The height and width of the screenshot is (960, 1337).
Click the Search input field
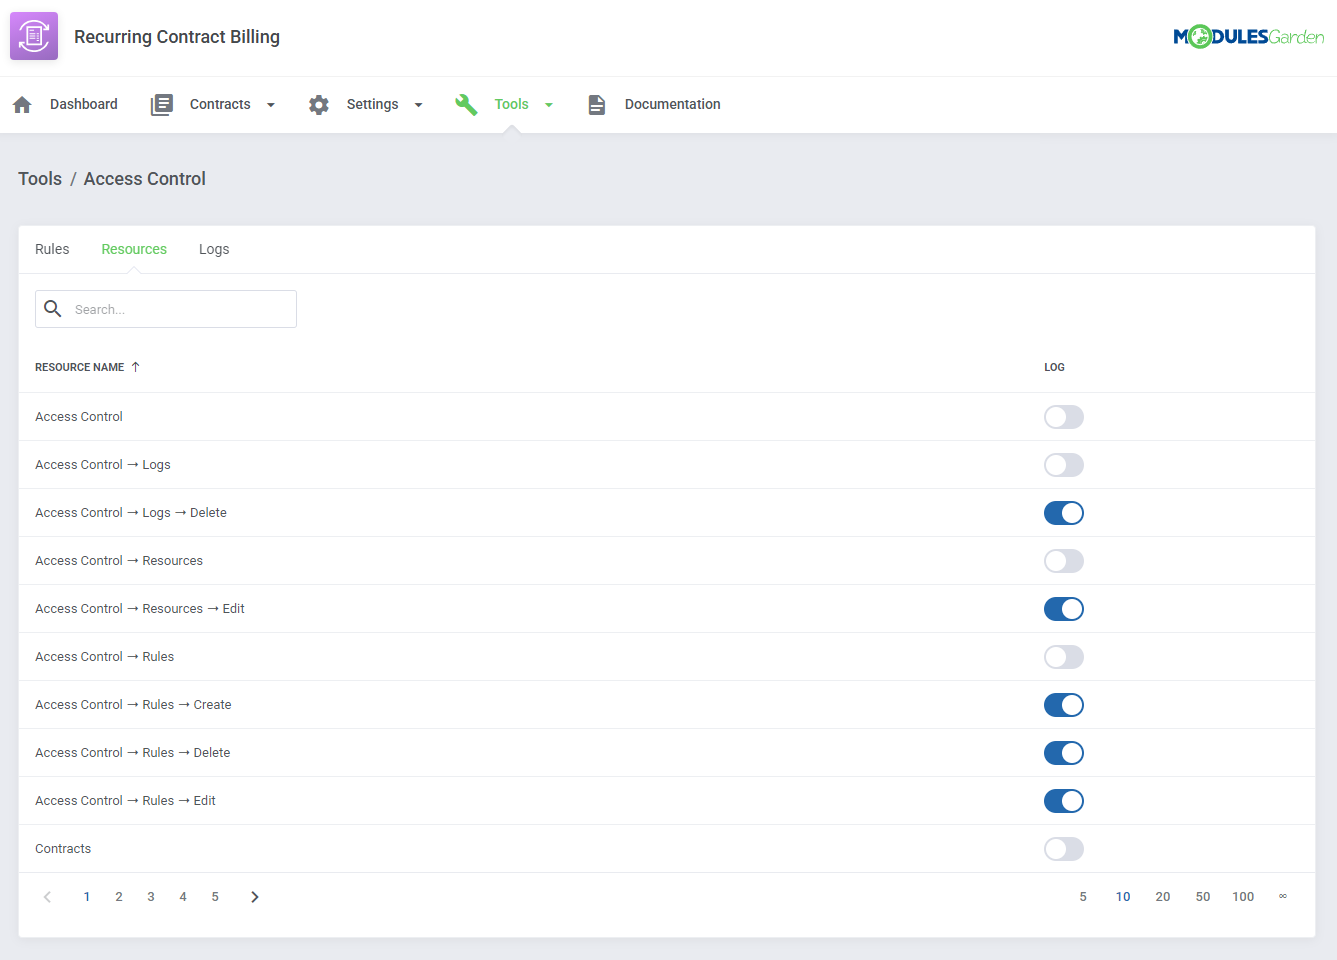[x=166, y=309]
